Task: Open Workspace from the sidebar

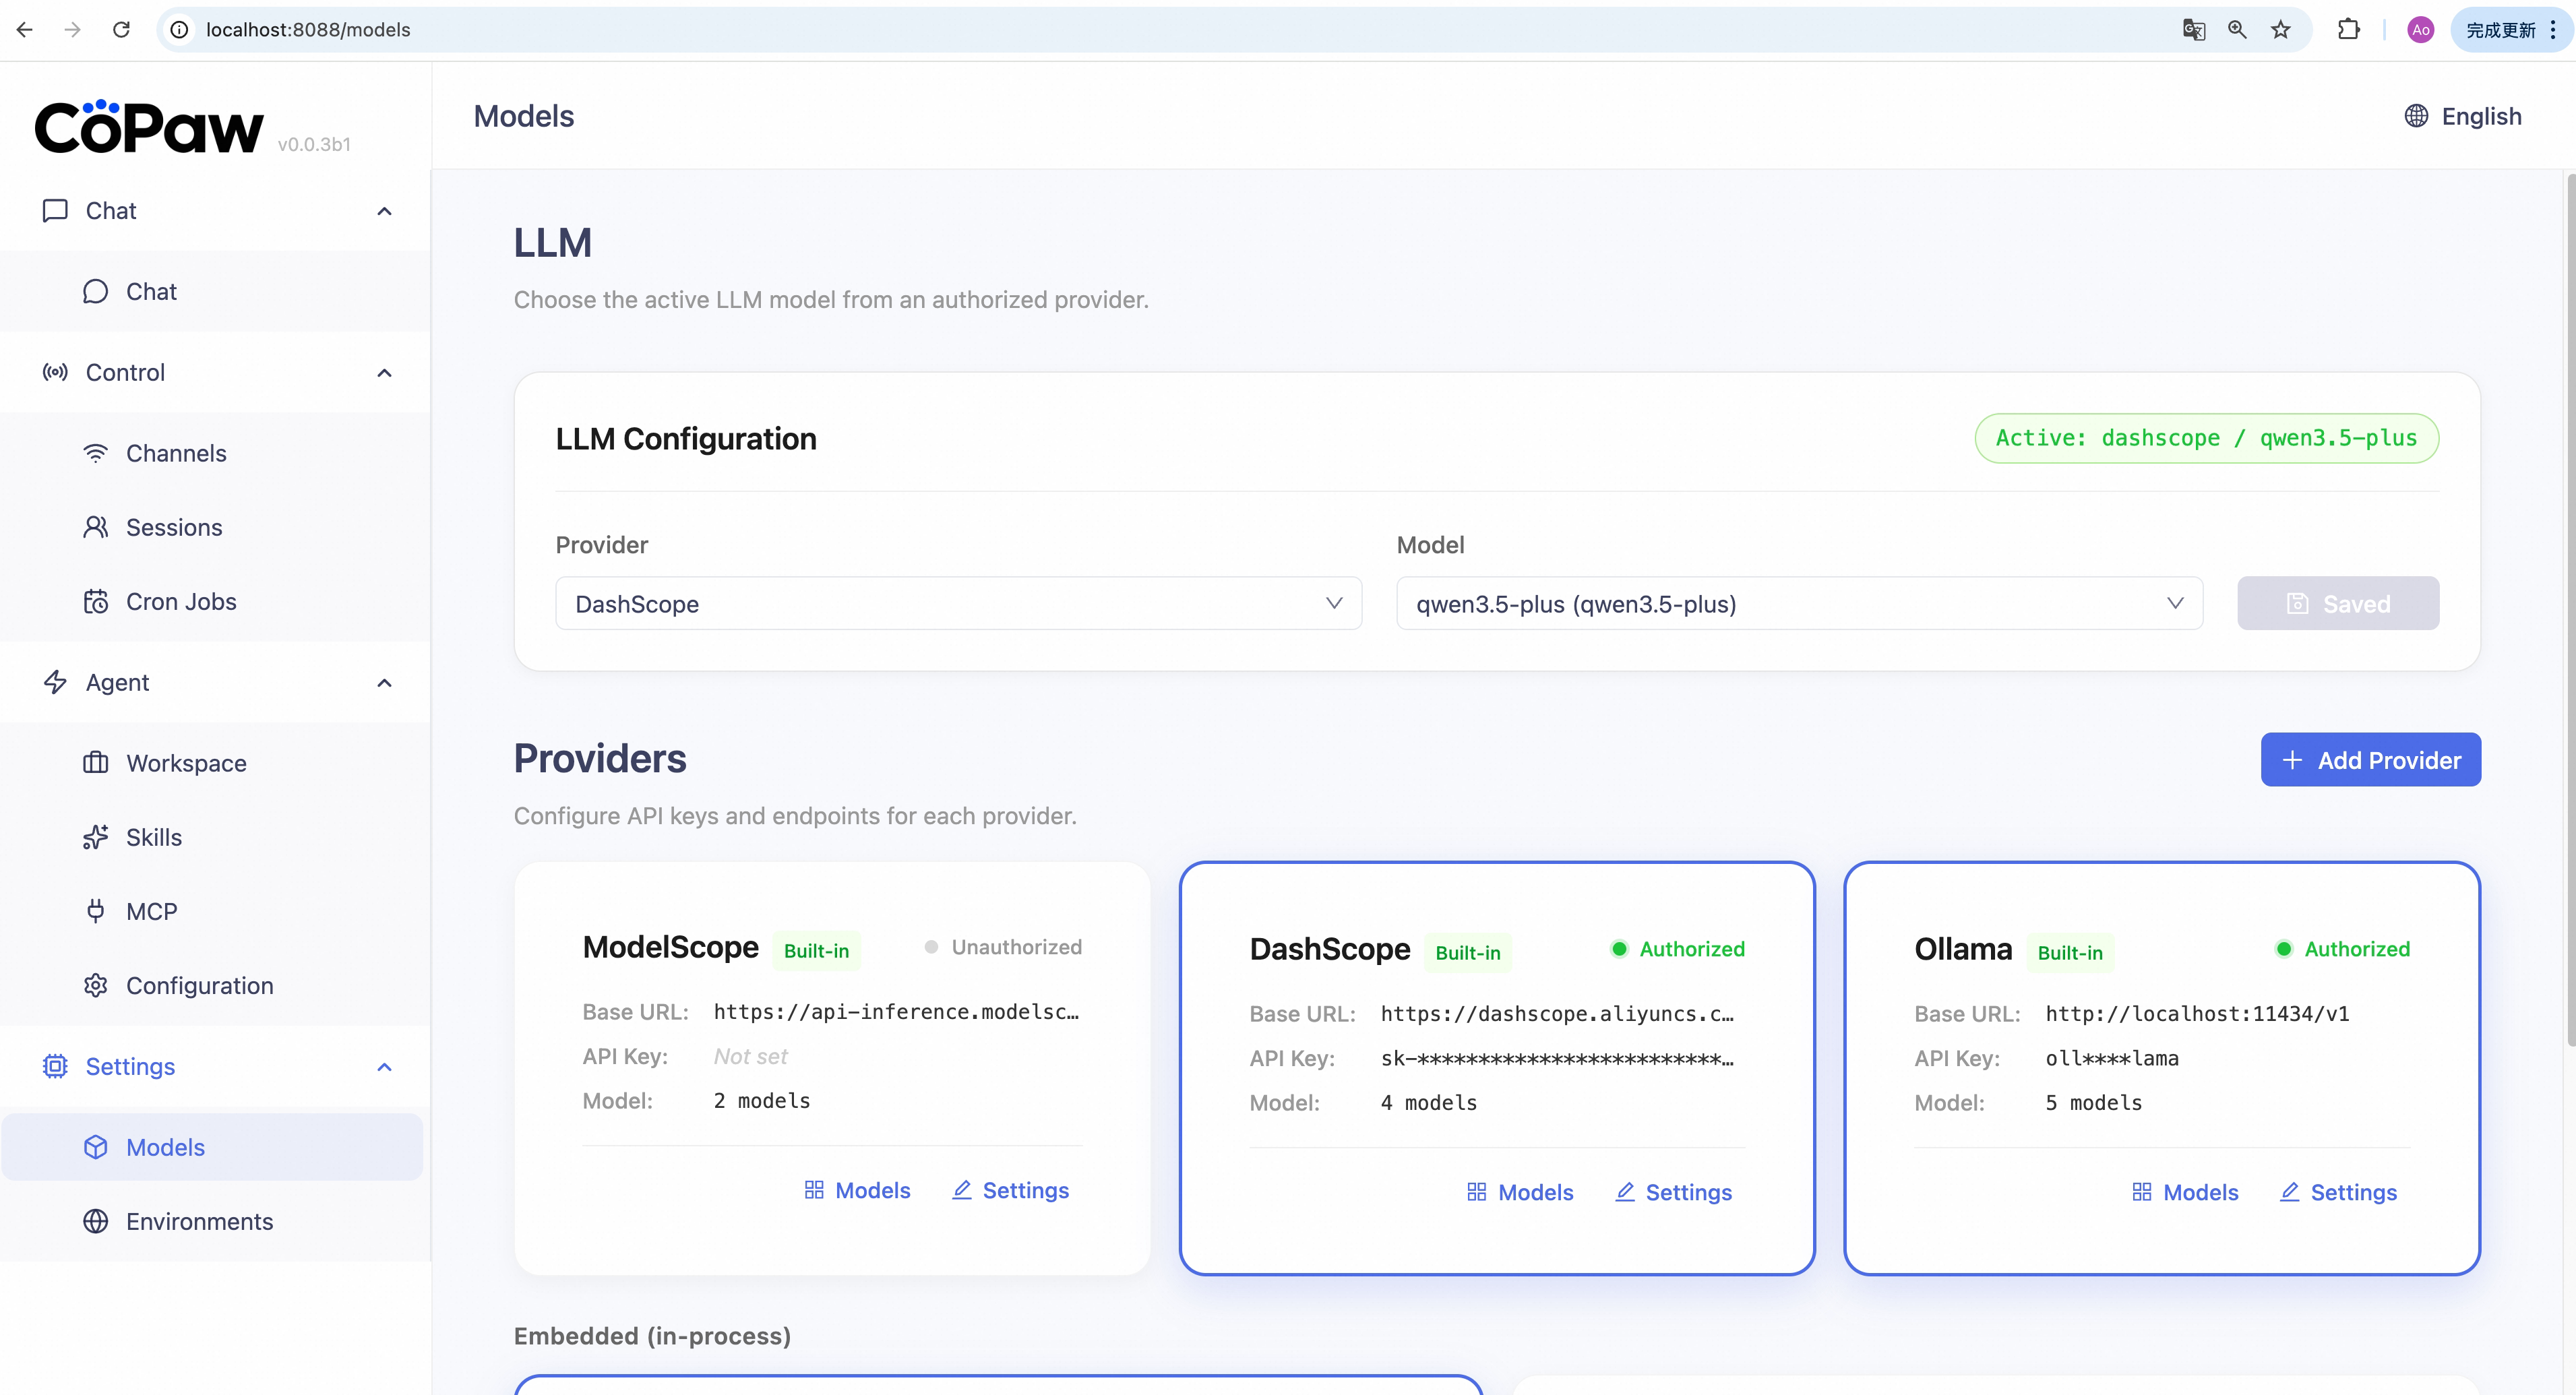Action: pos(185,763)
